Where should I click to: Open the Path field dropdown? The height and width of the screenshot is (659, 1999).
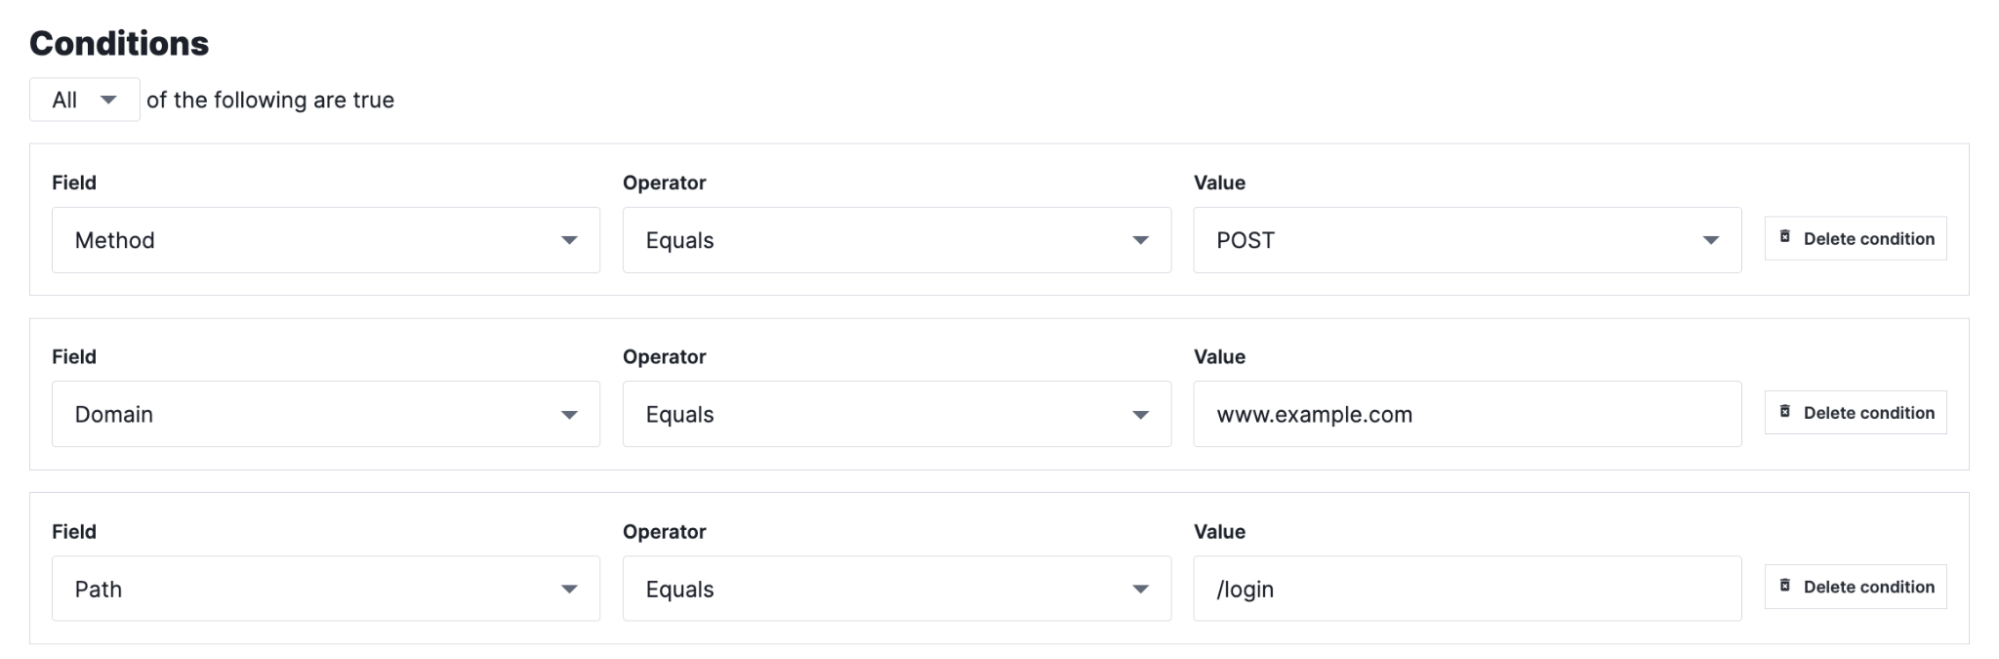[325, 589]
